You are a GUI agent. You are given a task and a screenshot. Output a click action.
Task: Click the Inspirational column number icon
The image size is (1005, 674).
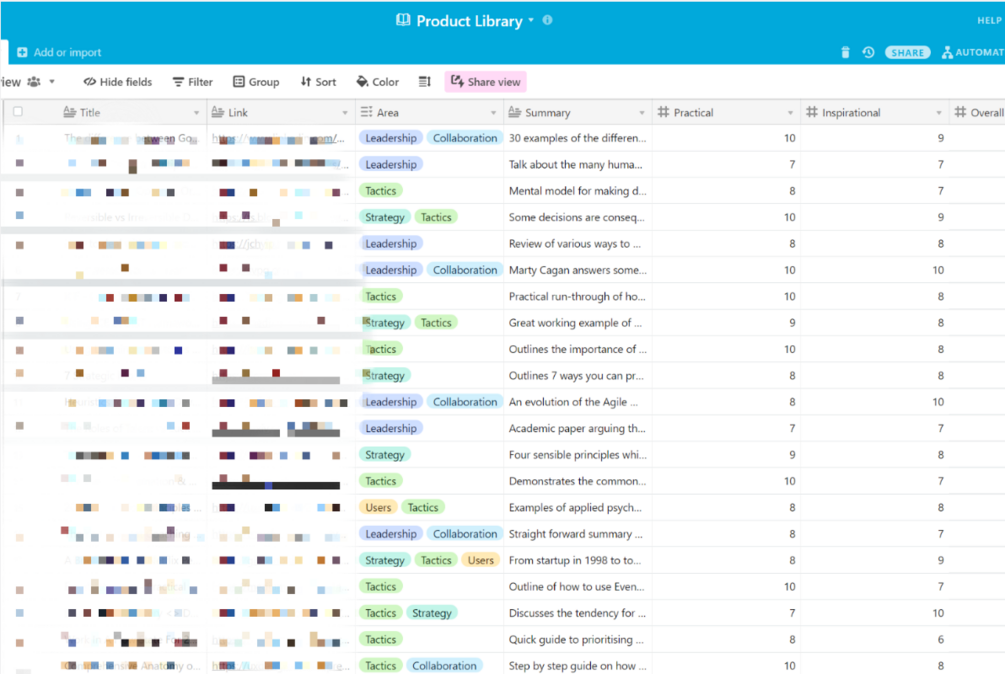click(811, 112)
